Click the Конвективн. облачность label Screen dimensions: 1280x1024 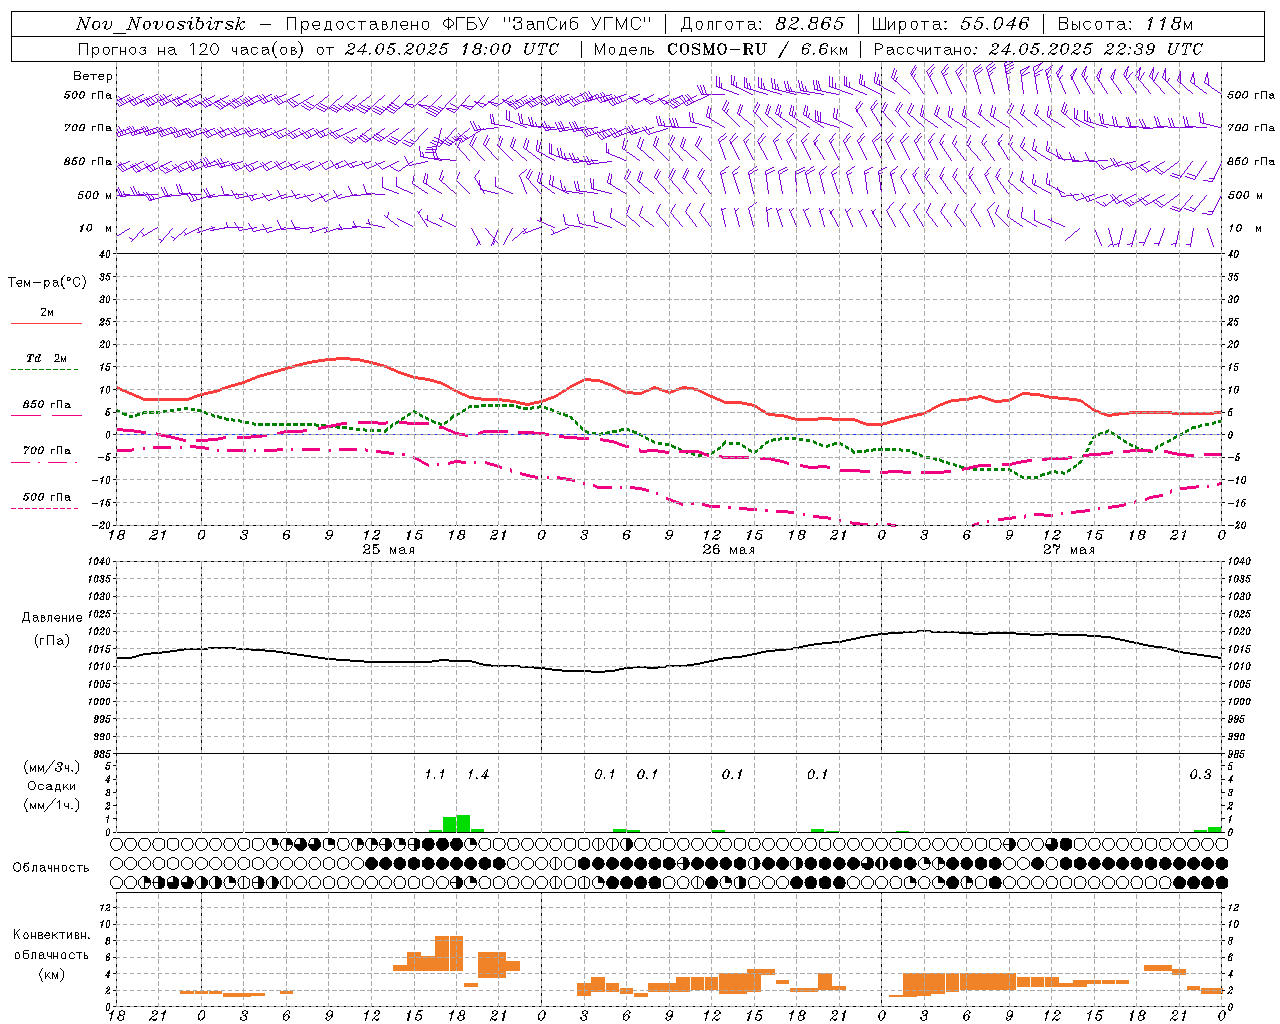52,954
